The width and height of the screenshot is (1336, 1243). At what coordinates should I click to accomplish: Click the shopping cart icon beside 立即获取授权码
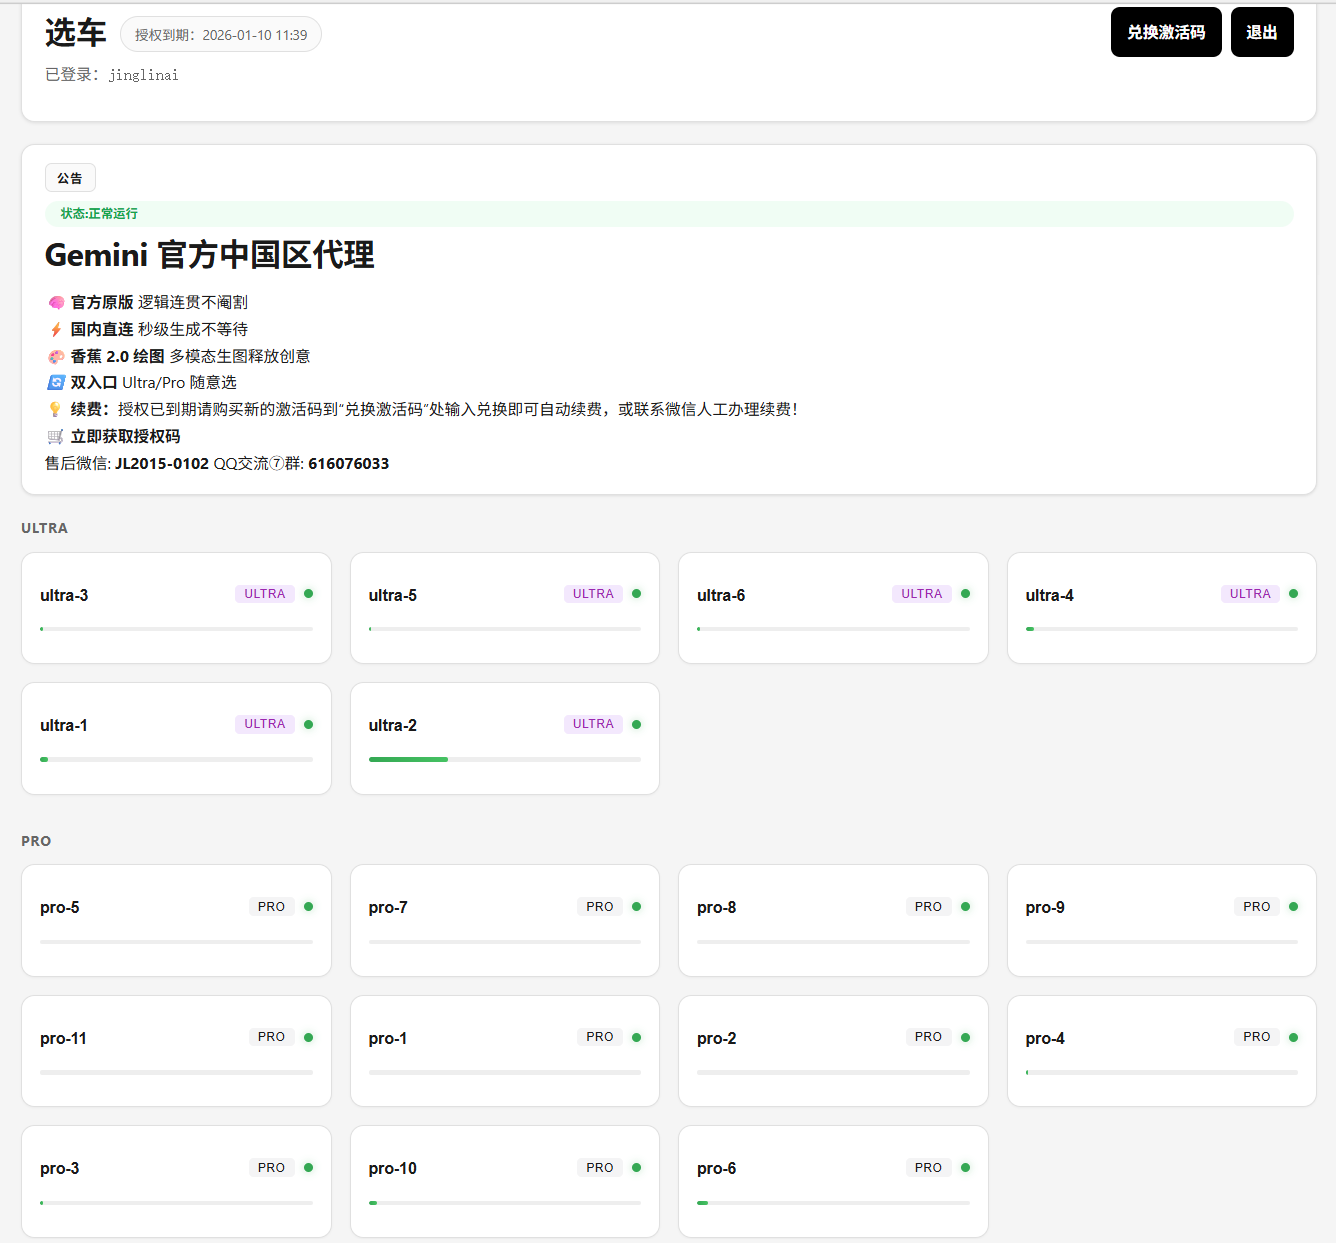[x=56, y=436]
